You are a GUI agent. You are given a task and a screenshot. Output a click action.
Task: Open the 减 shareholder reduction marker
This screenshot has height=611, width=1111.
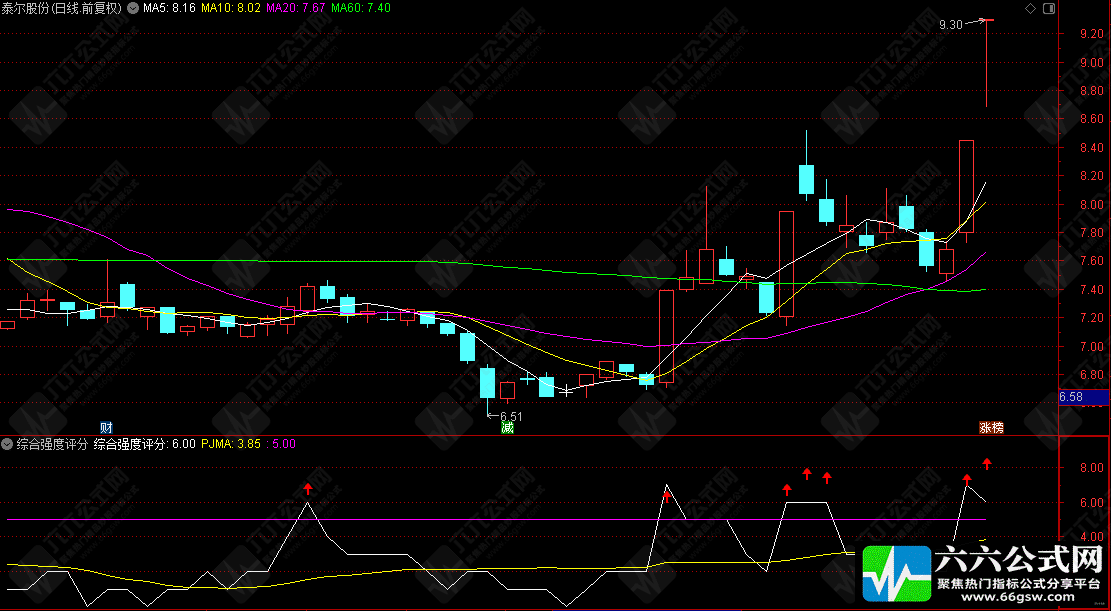tap(507, 427)
